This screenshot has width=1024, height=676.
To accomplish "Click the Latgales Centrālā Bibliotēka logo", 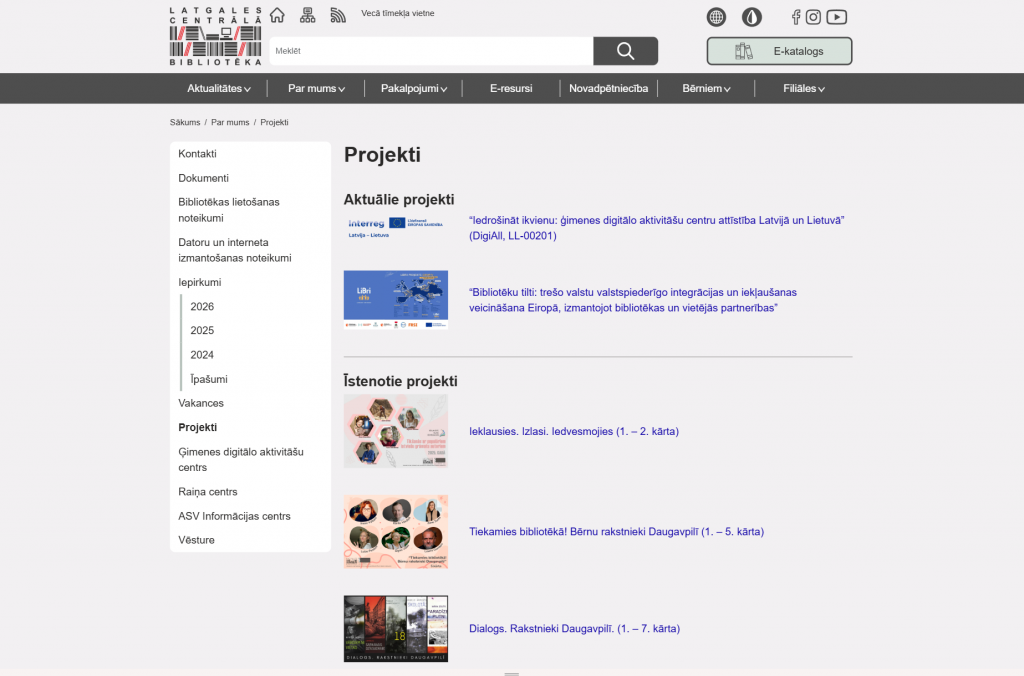I will tap(215, 36).
